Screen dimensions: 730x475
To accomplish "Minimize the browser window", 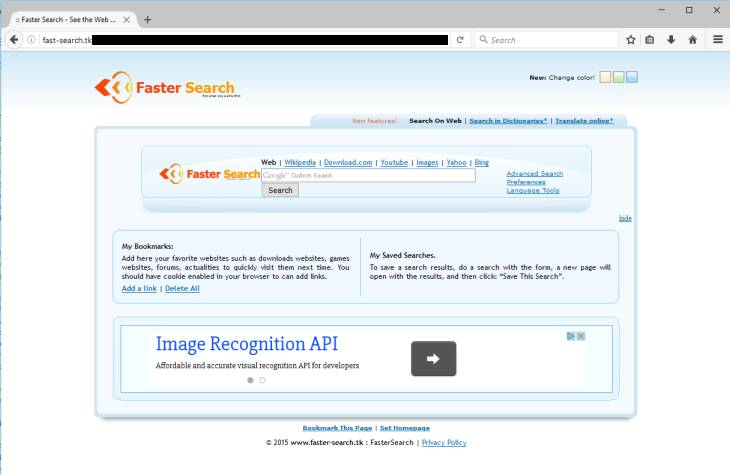I will (x=662, y=10).
